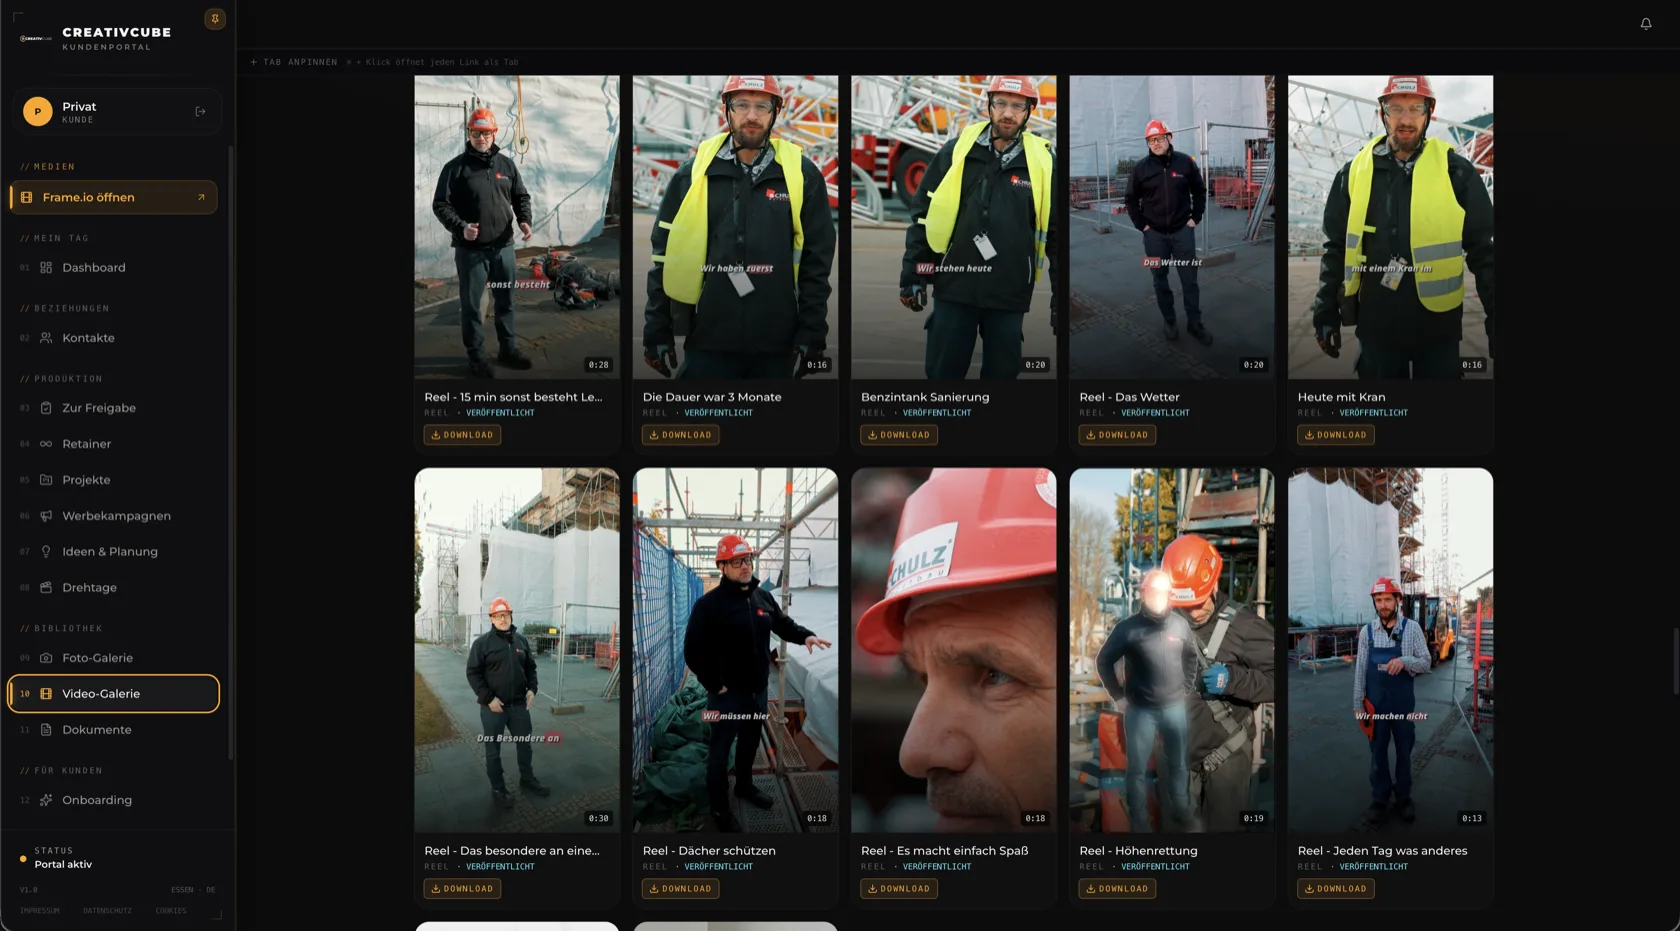1680x931 pixels.
Task: Open 'Reel - Es macht einfach Spaß' thumbnail
Action: click(953, 650)
